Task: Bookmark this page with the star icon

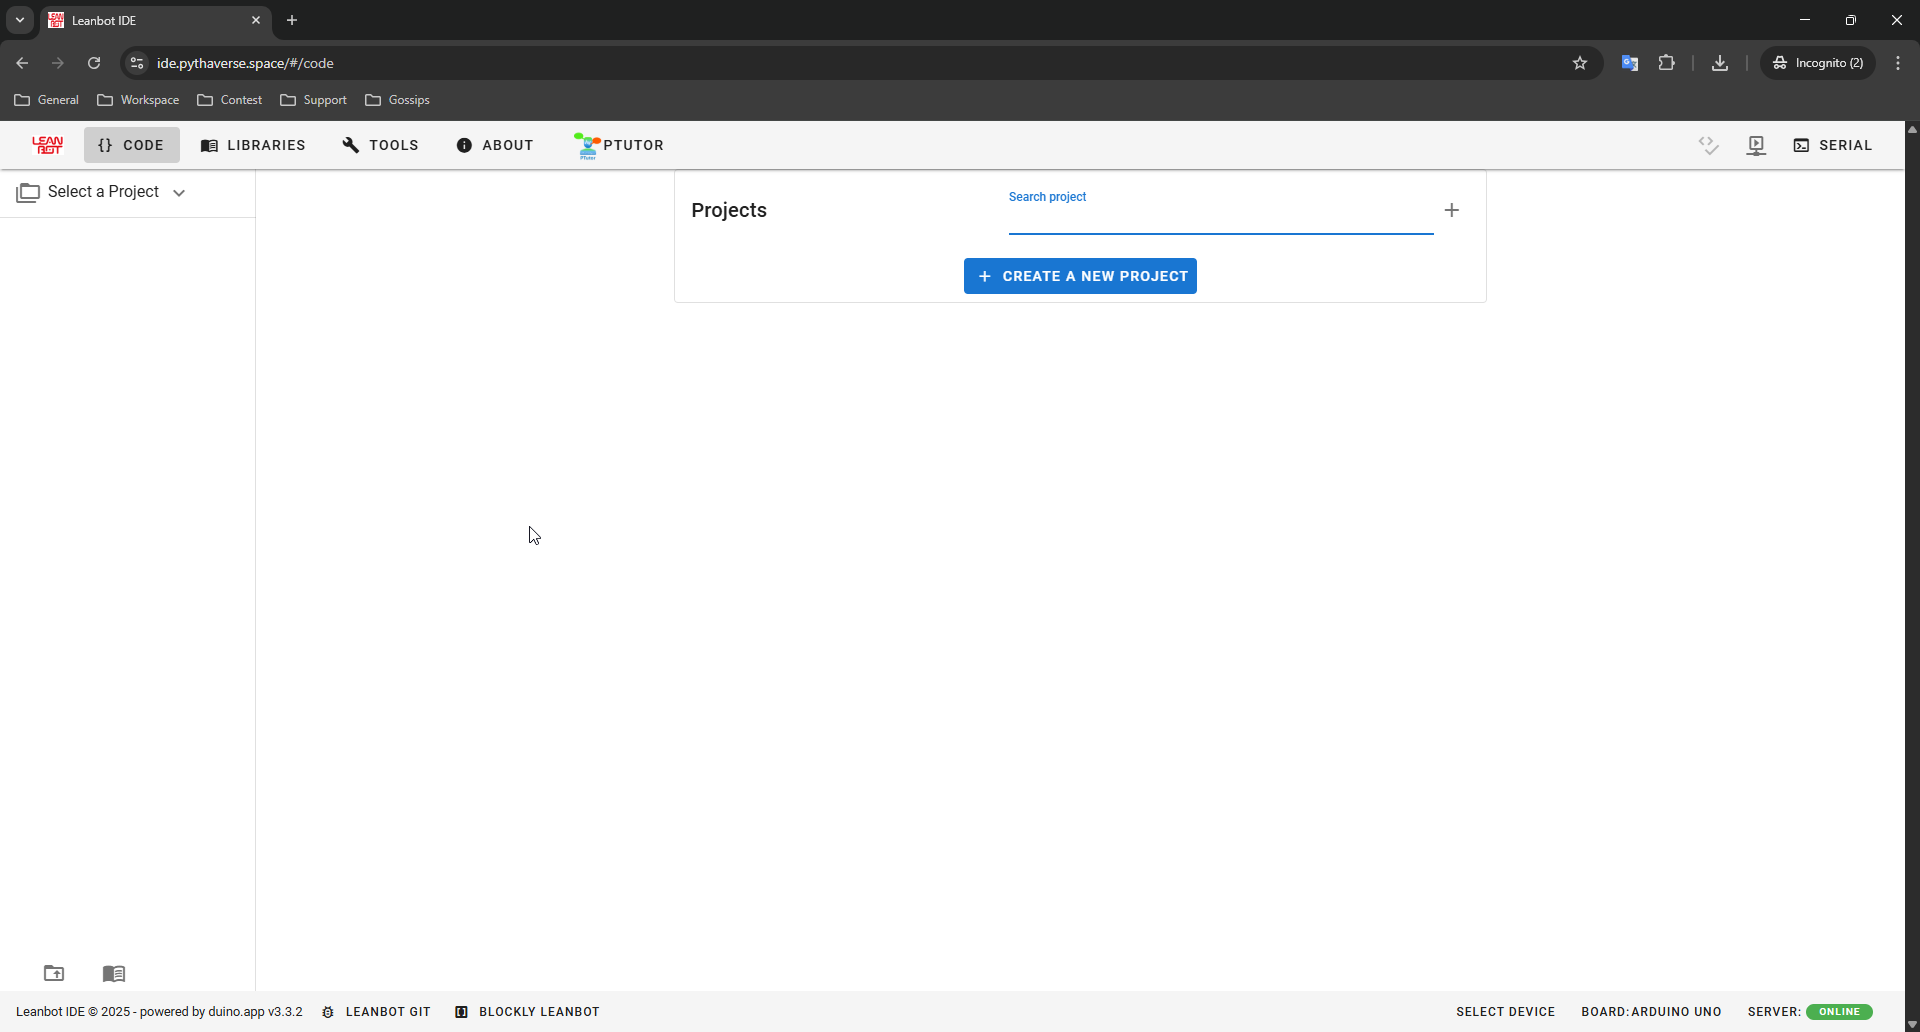Action: click(x=1580, y=63)
